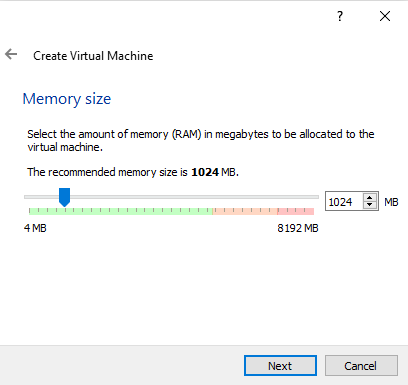Decrease memory with the spinner down arrow
This screenshot has height=385, width=408.
pos(369,204)
